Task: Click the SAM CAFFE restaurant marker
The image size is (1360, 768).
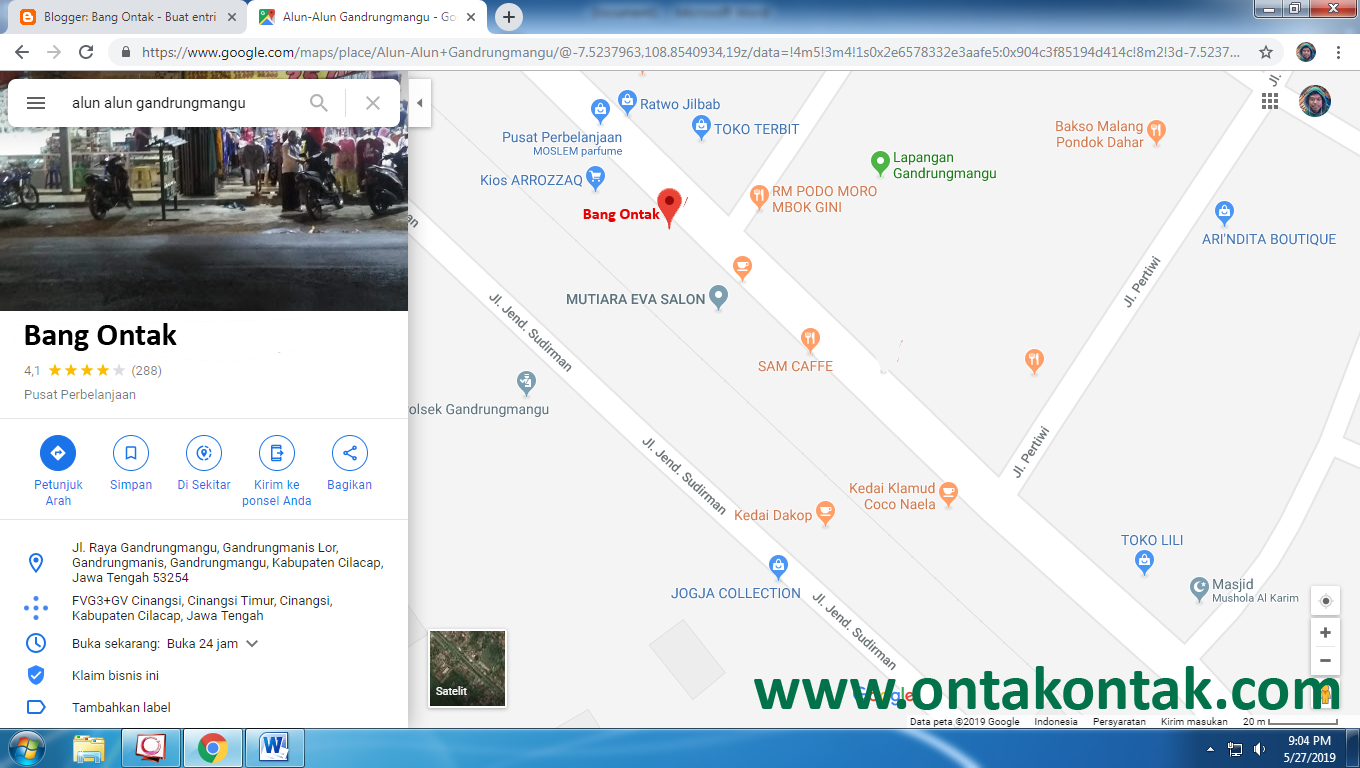Action: (810, 340)
